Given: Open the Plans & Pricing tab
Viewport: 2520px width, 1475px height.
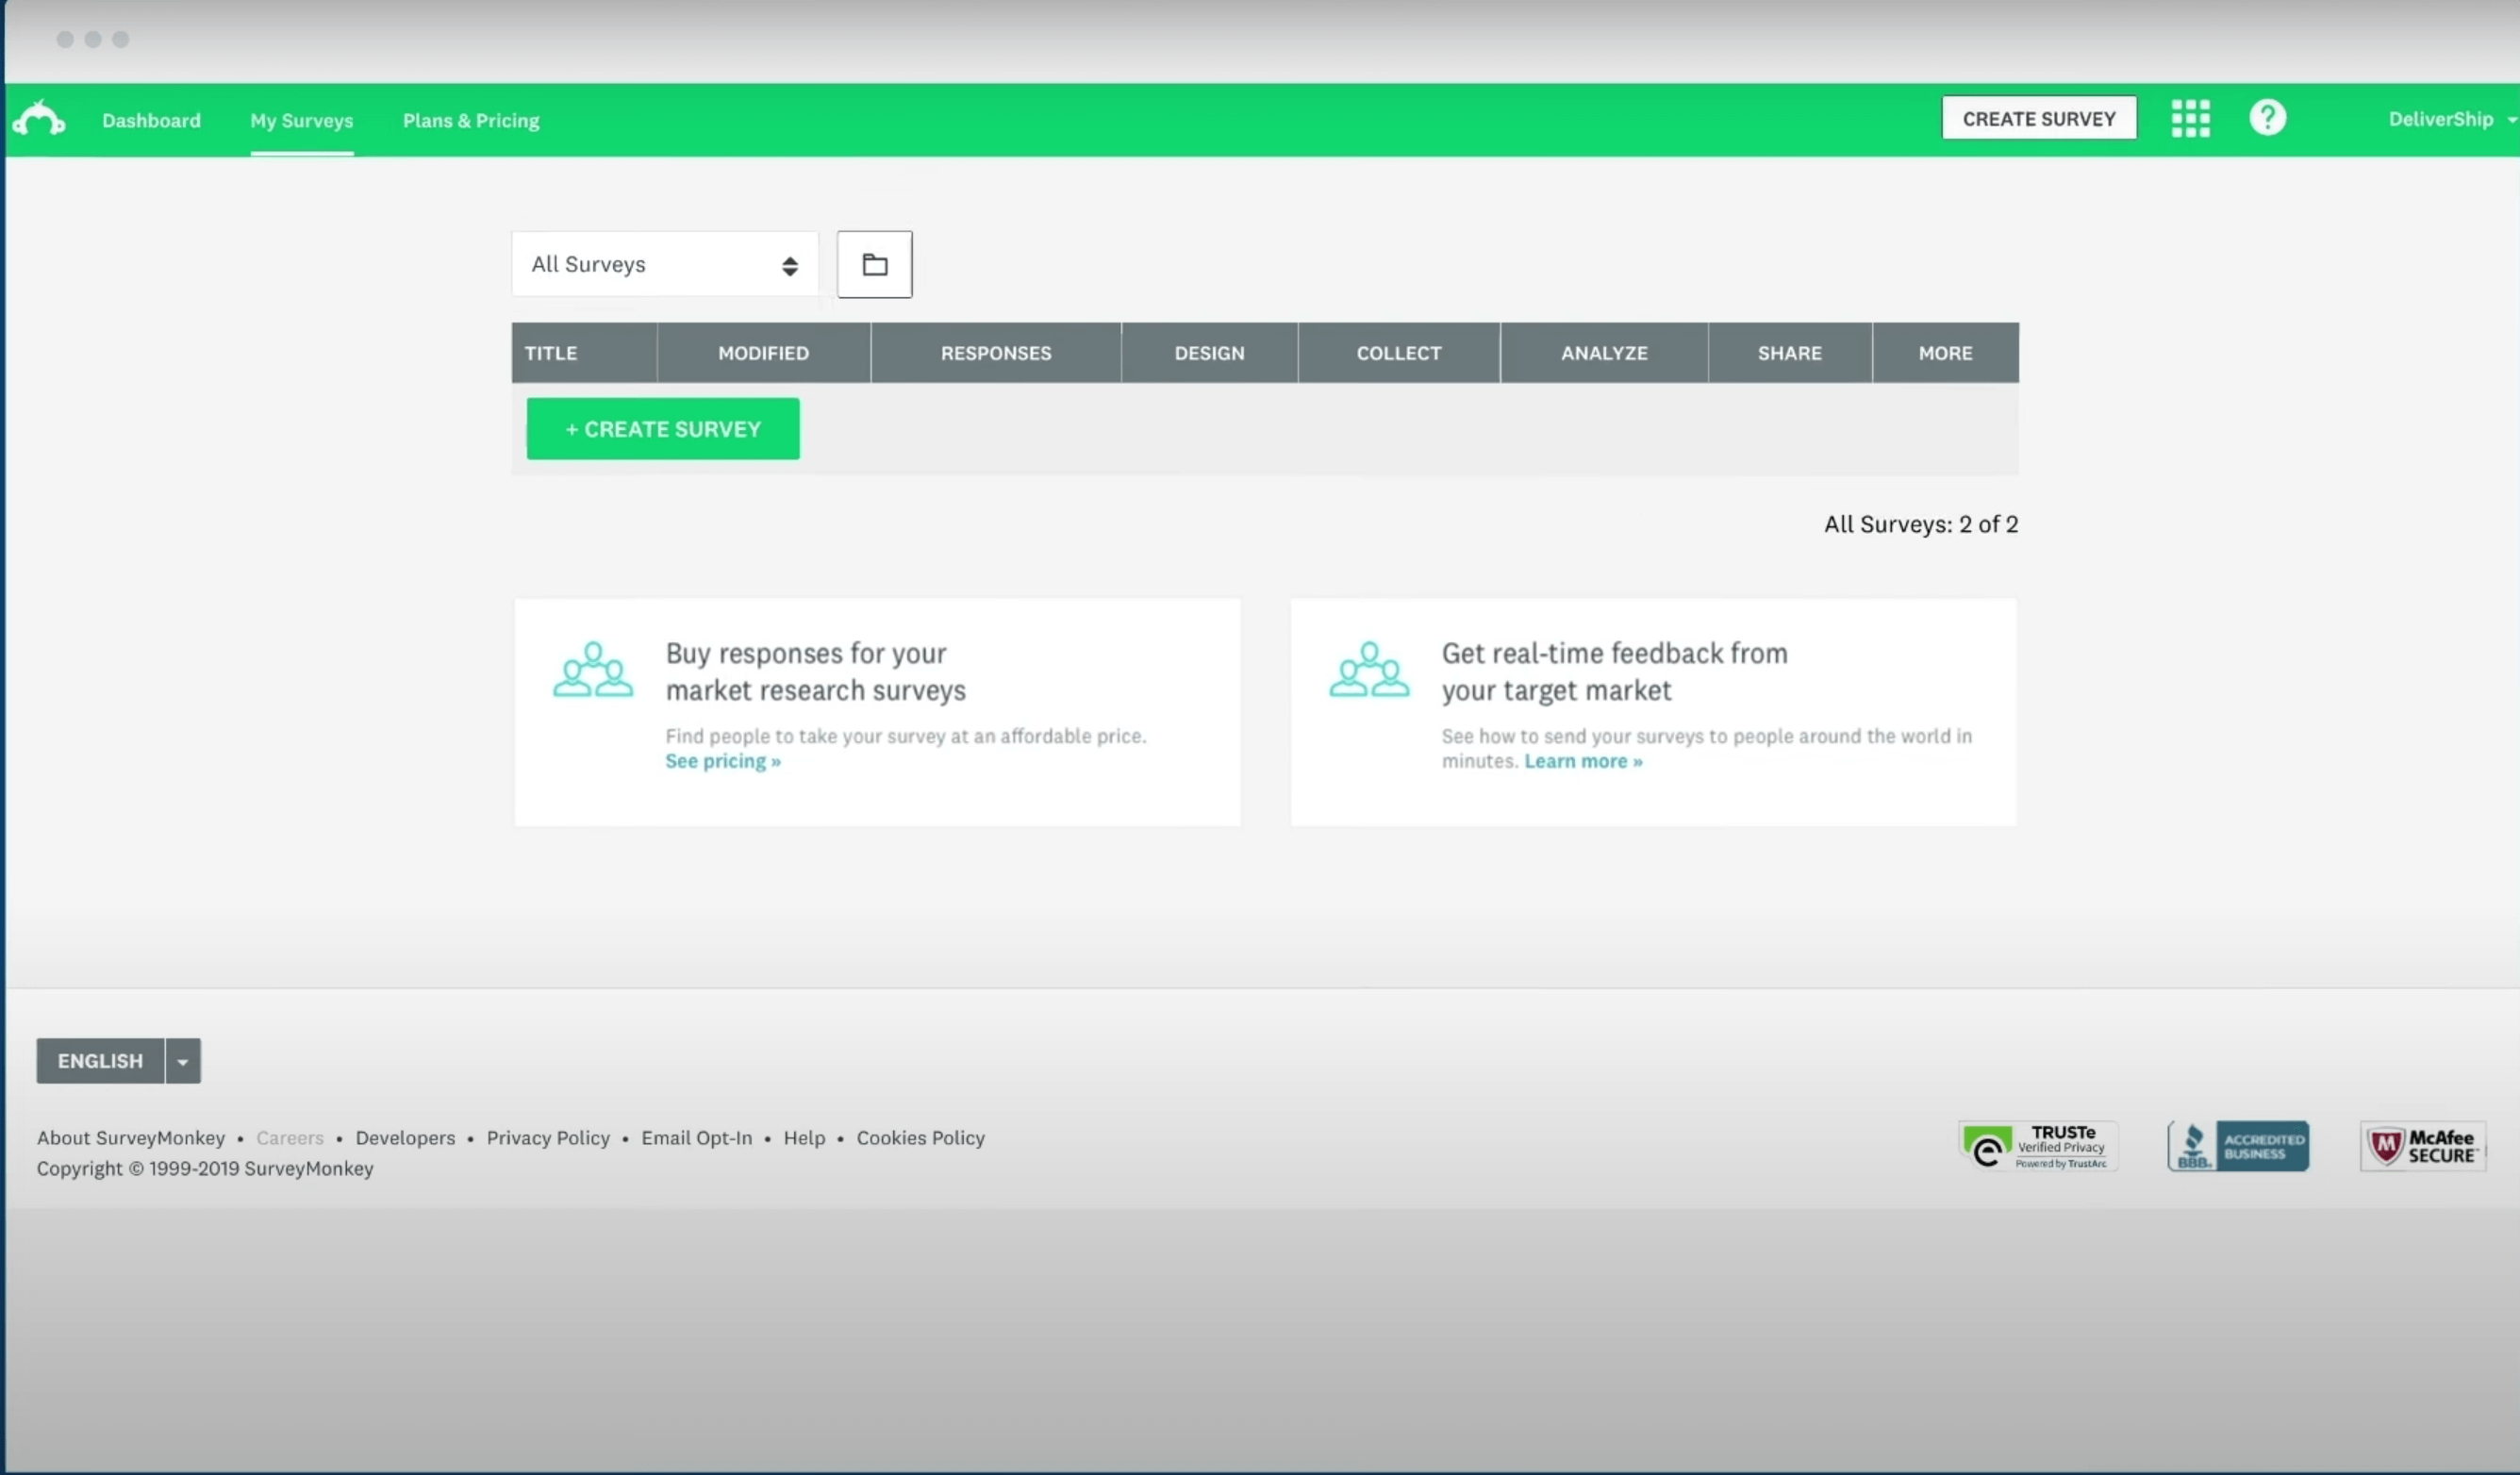Looking at the screenshot, I should click(x=470, y=120).
